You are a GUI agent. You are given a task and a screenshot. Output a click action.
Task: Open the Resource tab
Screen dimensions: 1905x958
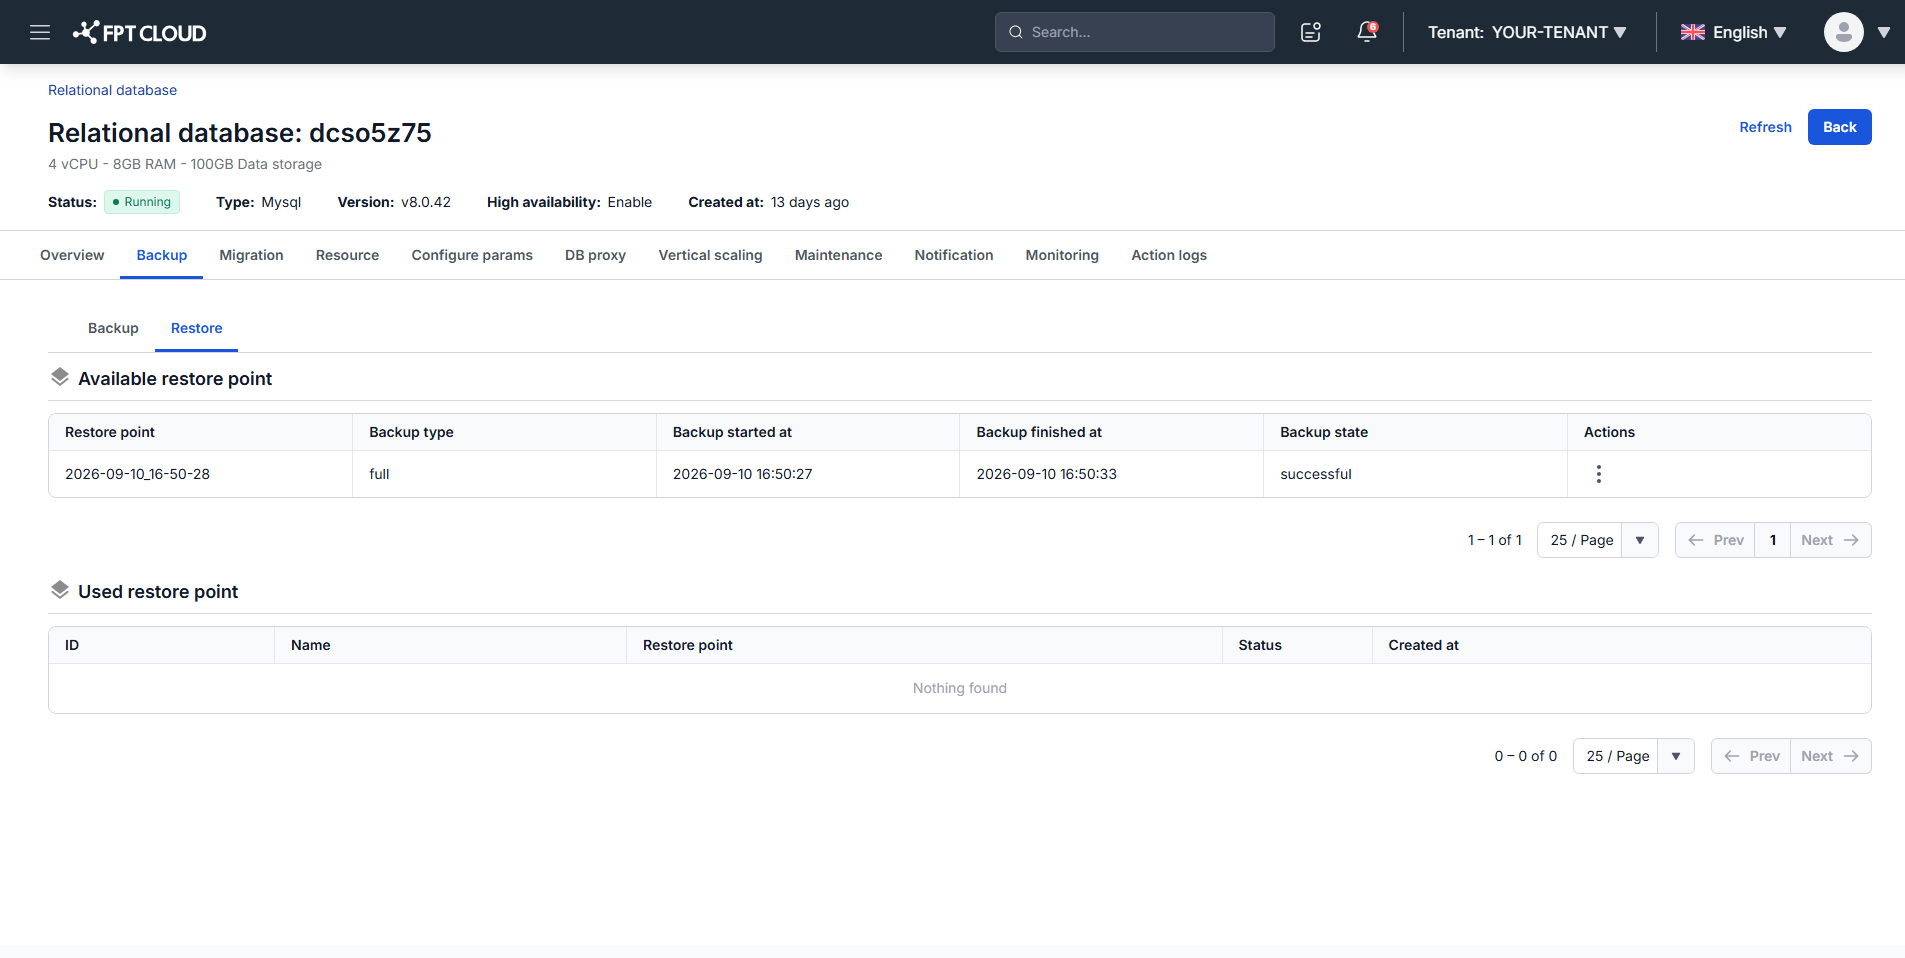[x=347, y=255]
